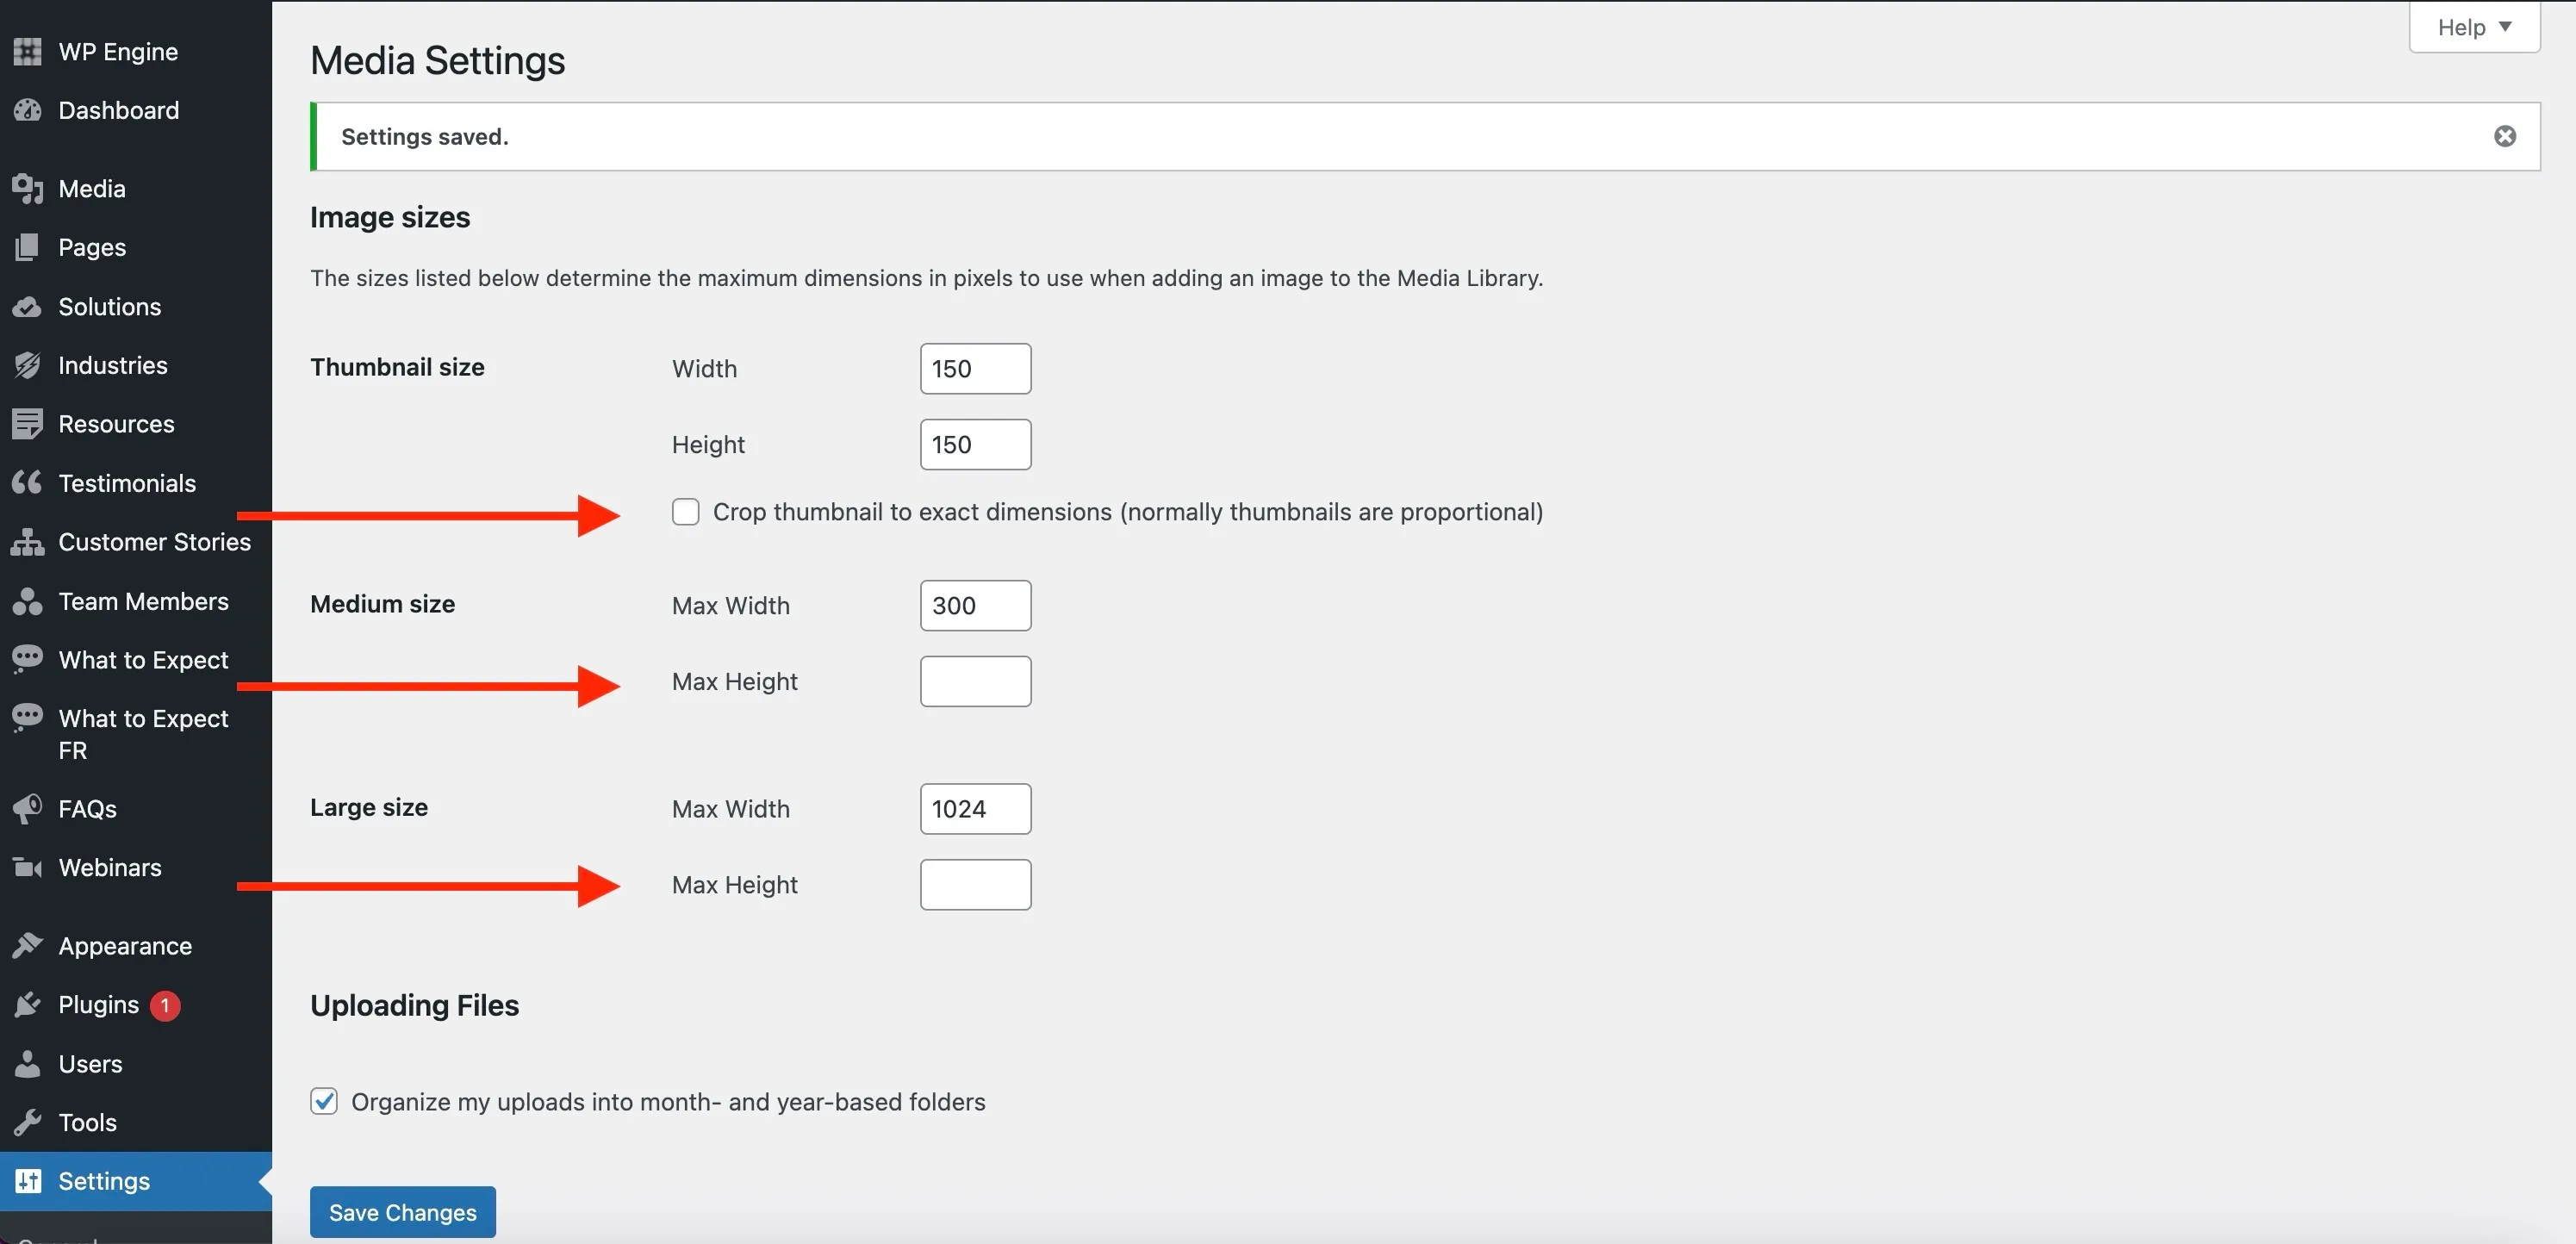Click the Medium size Max Height field
The image size is (2576, 1244).
pos(975,681)
